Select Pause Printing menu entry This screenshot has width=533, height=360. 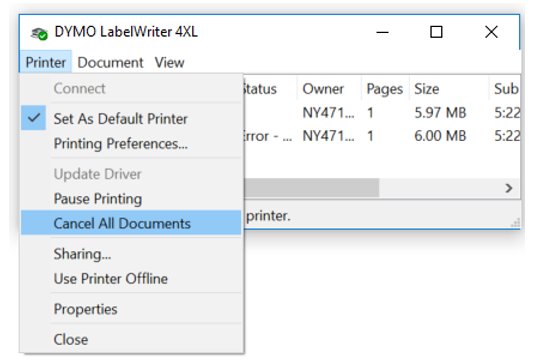point(131,199)
